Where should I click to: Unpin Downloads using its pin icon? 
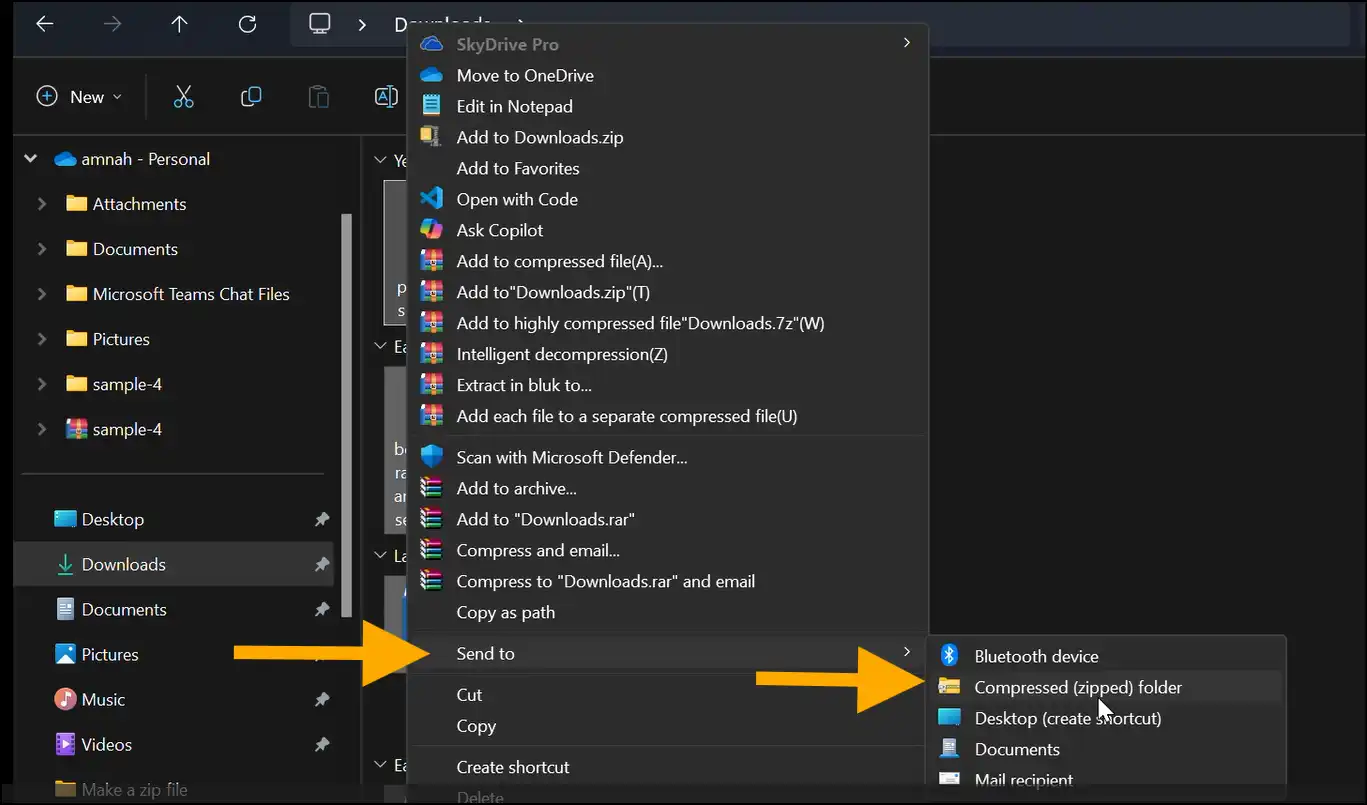pos(322,564)
